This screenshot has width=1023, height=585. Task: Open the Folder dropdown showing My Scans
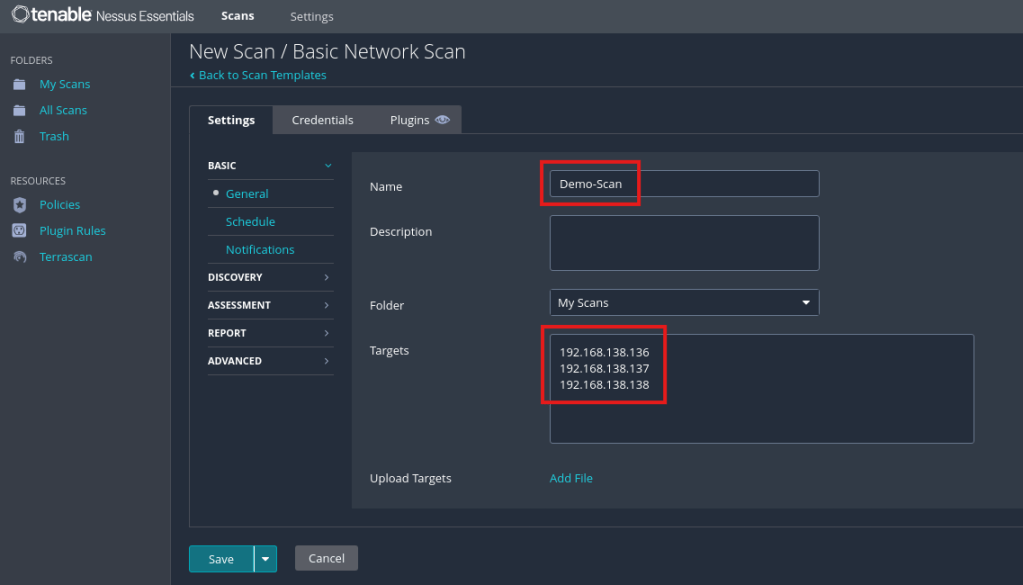click(684, 303)
